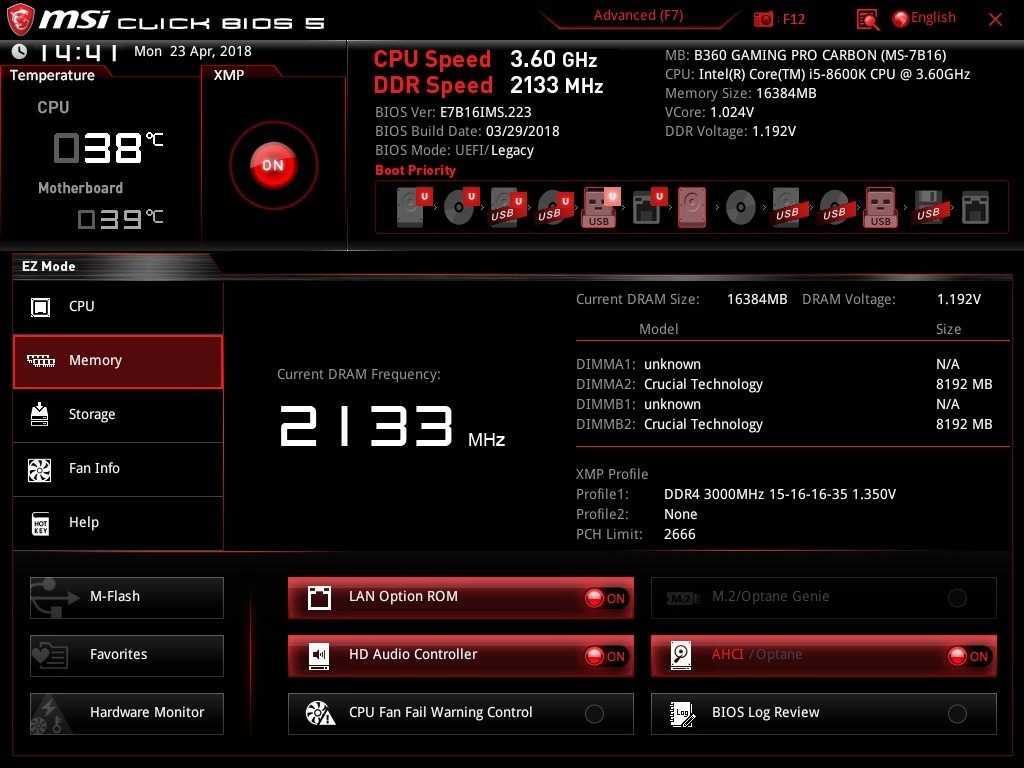
Task: Select highlighted legacy USB key boot icon
Action: click(880, 207)
